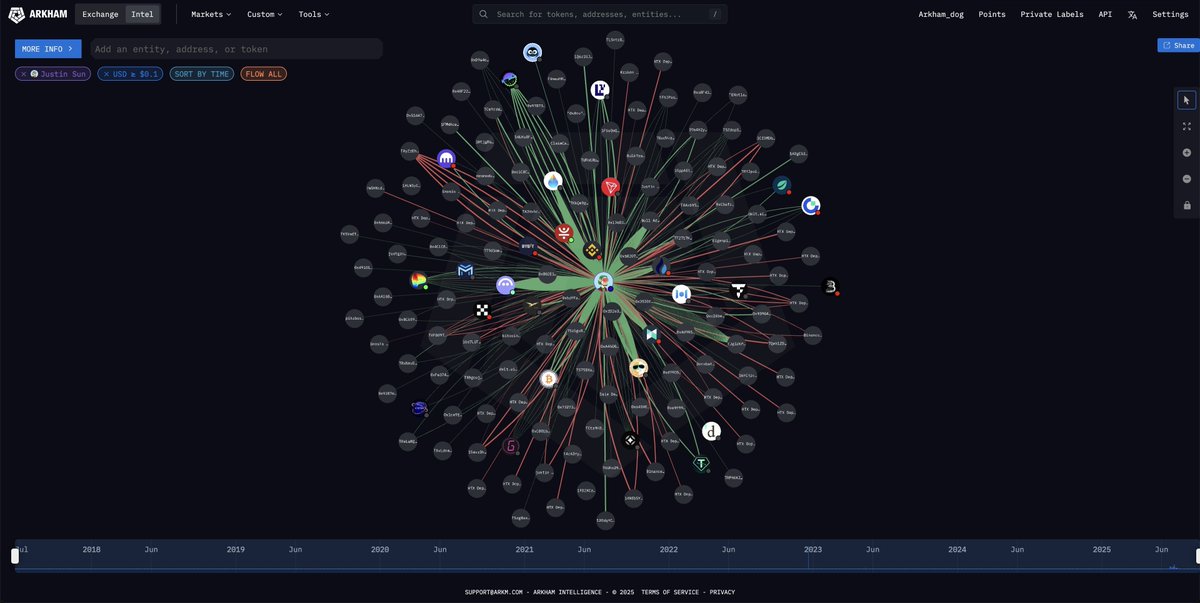
Task: Remove the Justin Sun filter chip
Action: 24,74
